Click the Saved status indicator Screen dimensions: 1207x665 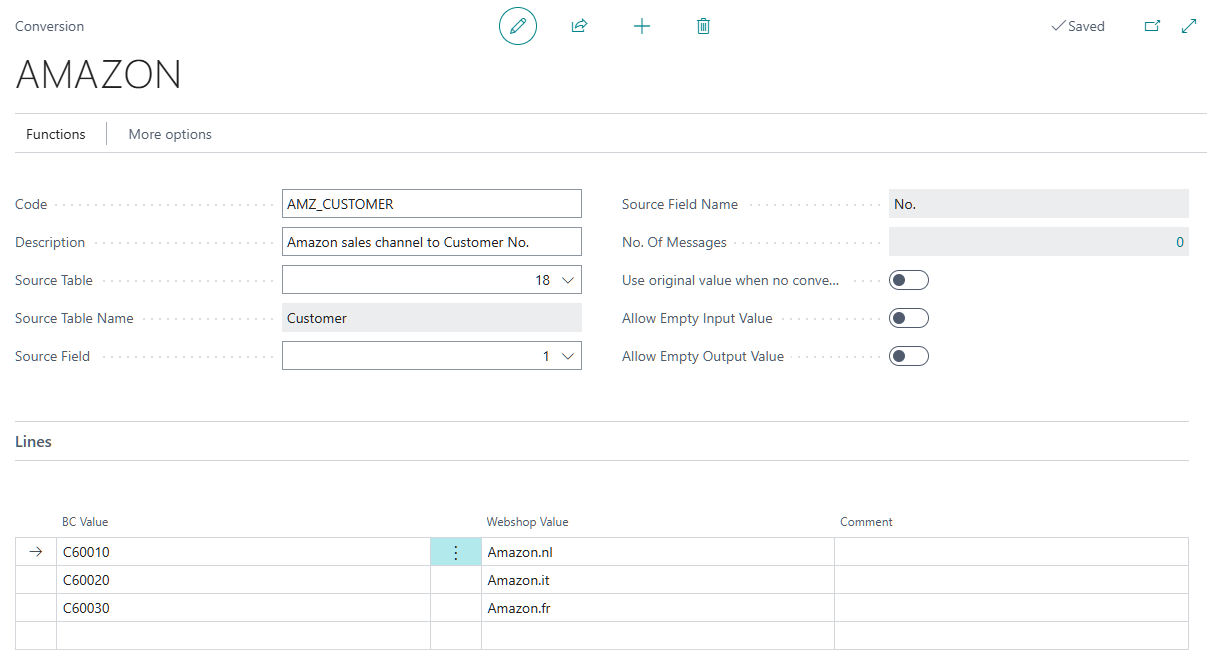(1078, 26)
